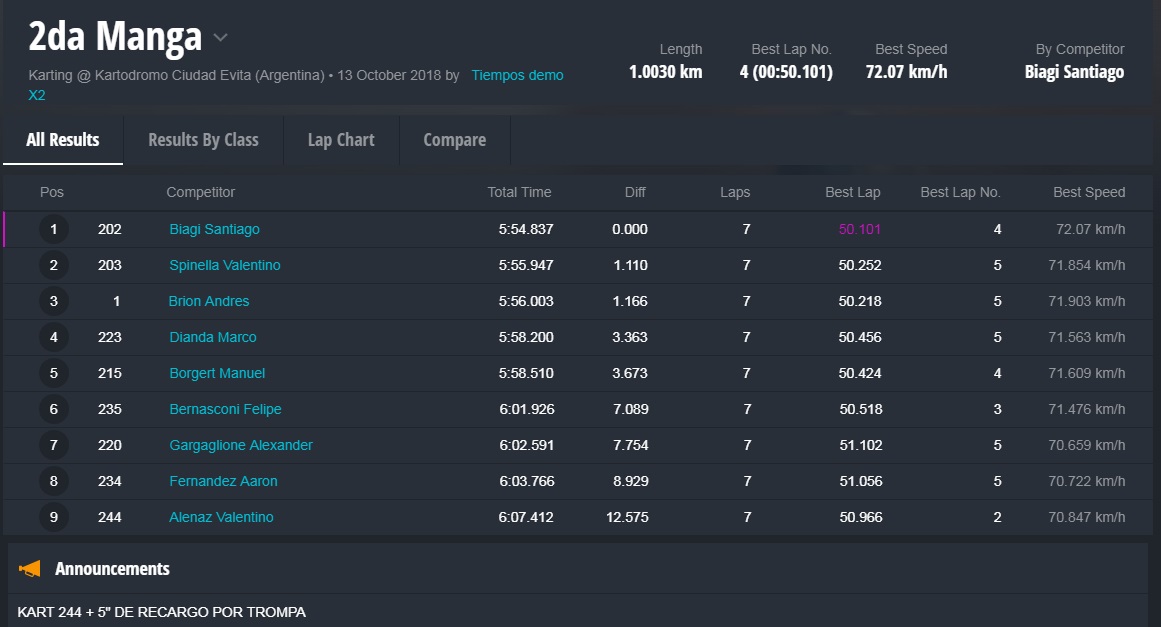
Task: Click the Total Time column header
Action: [x=519, y=192]
